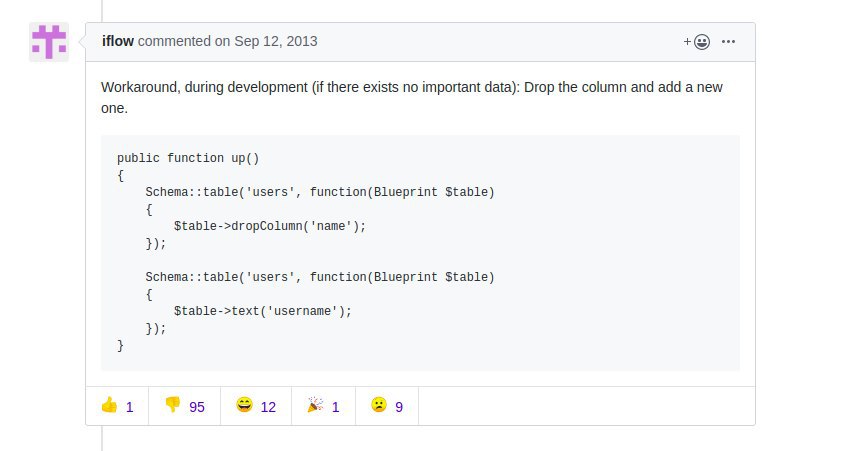Open iflow's purple avatar profile
The image size is (848, 451).
49,42
